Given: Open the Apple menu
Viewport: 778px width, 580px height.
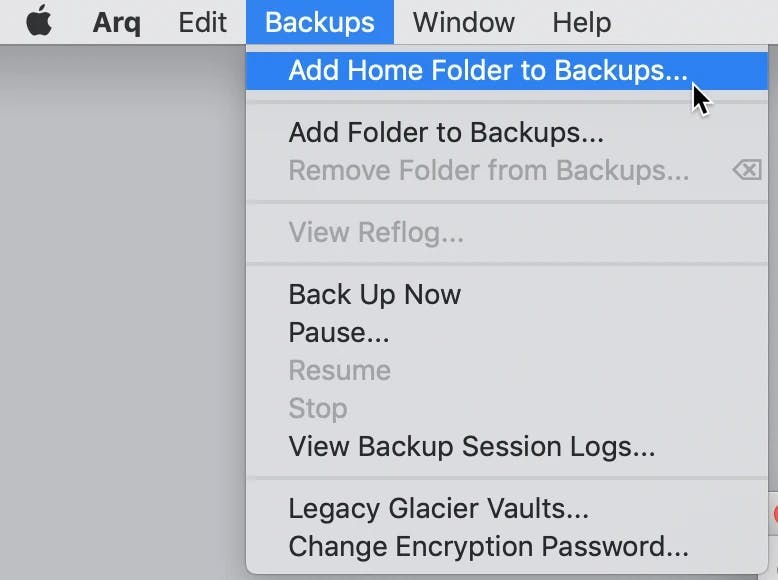Looking at the screenshot, I should [x=39, y=21].
